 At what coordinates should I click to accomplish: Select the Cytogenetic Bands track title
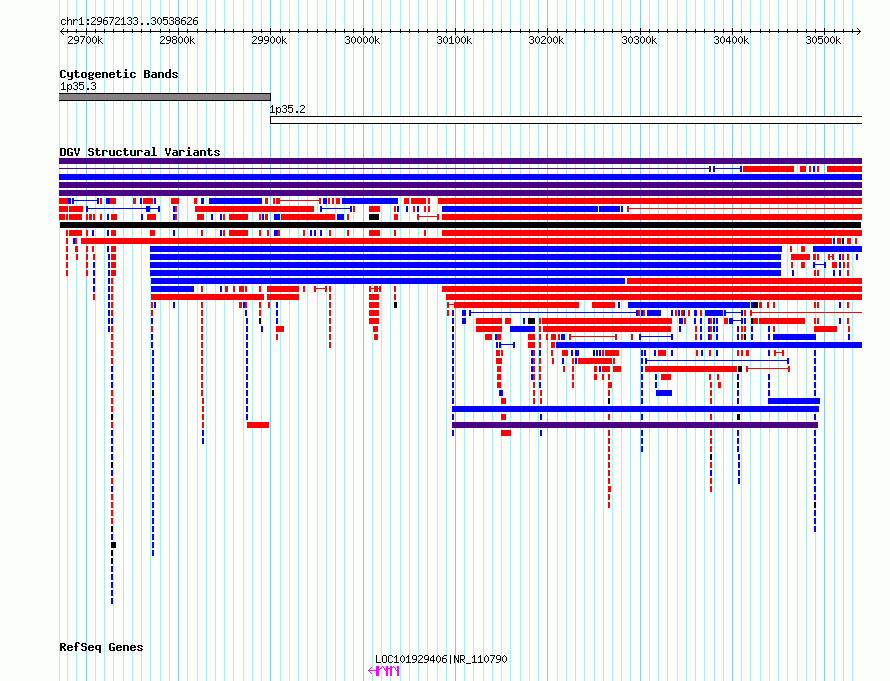[119, 74]
